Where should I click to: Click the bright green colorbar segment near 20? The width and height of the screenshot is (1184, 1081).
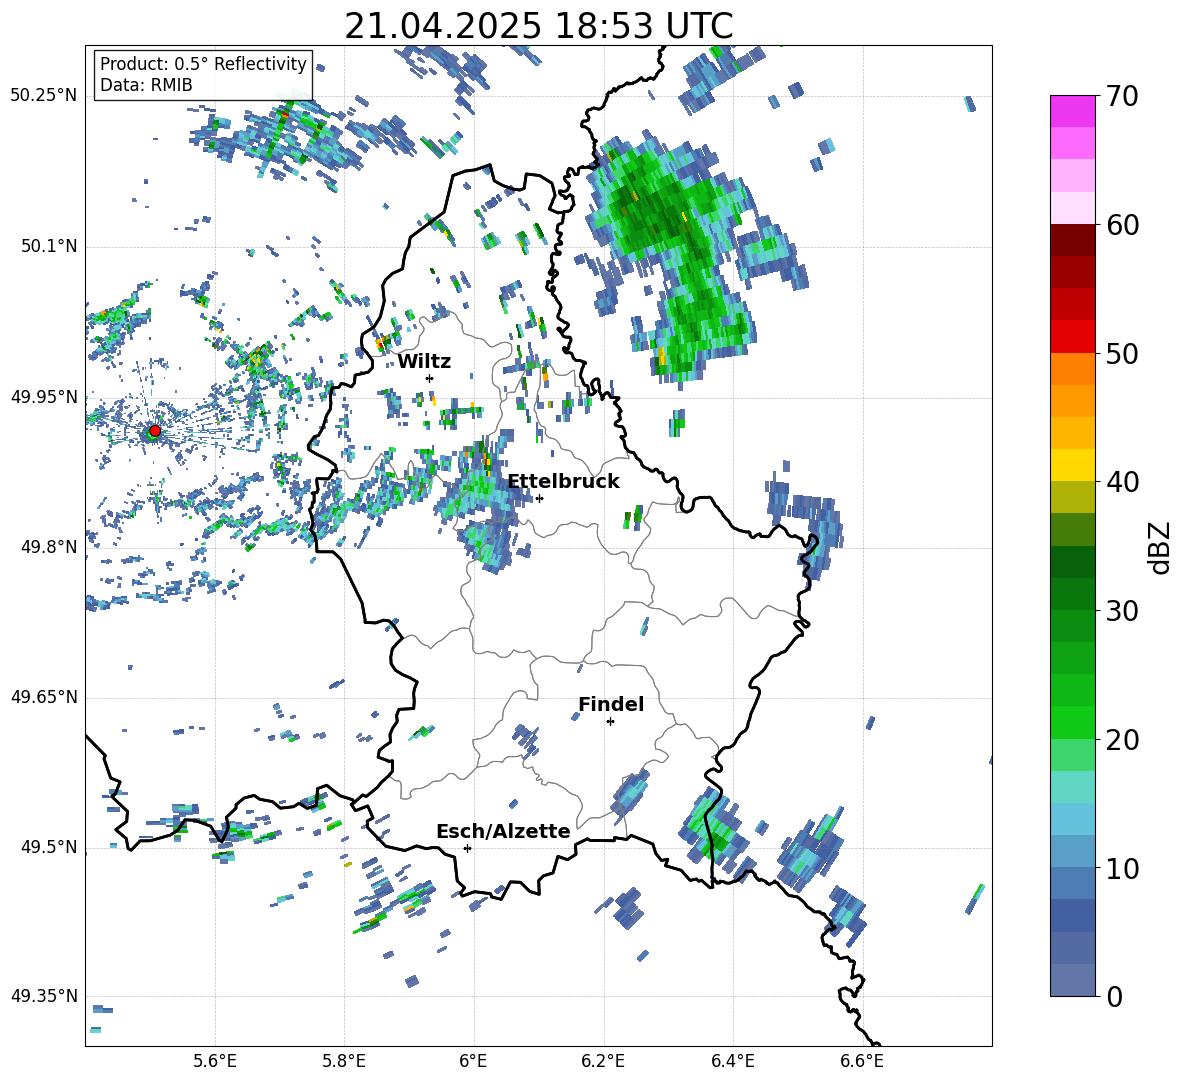click(x=1072, y=722)
